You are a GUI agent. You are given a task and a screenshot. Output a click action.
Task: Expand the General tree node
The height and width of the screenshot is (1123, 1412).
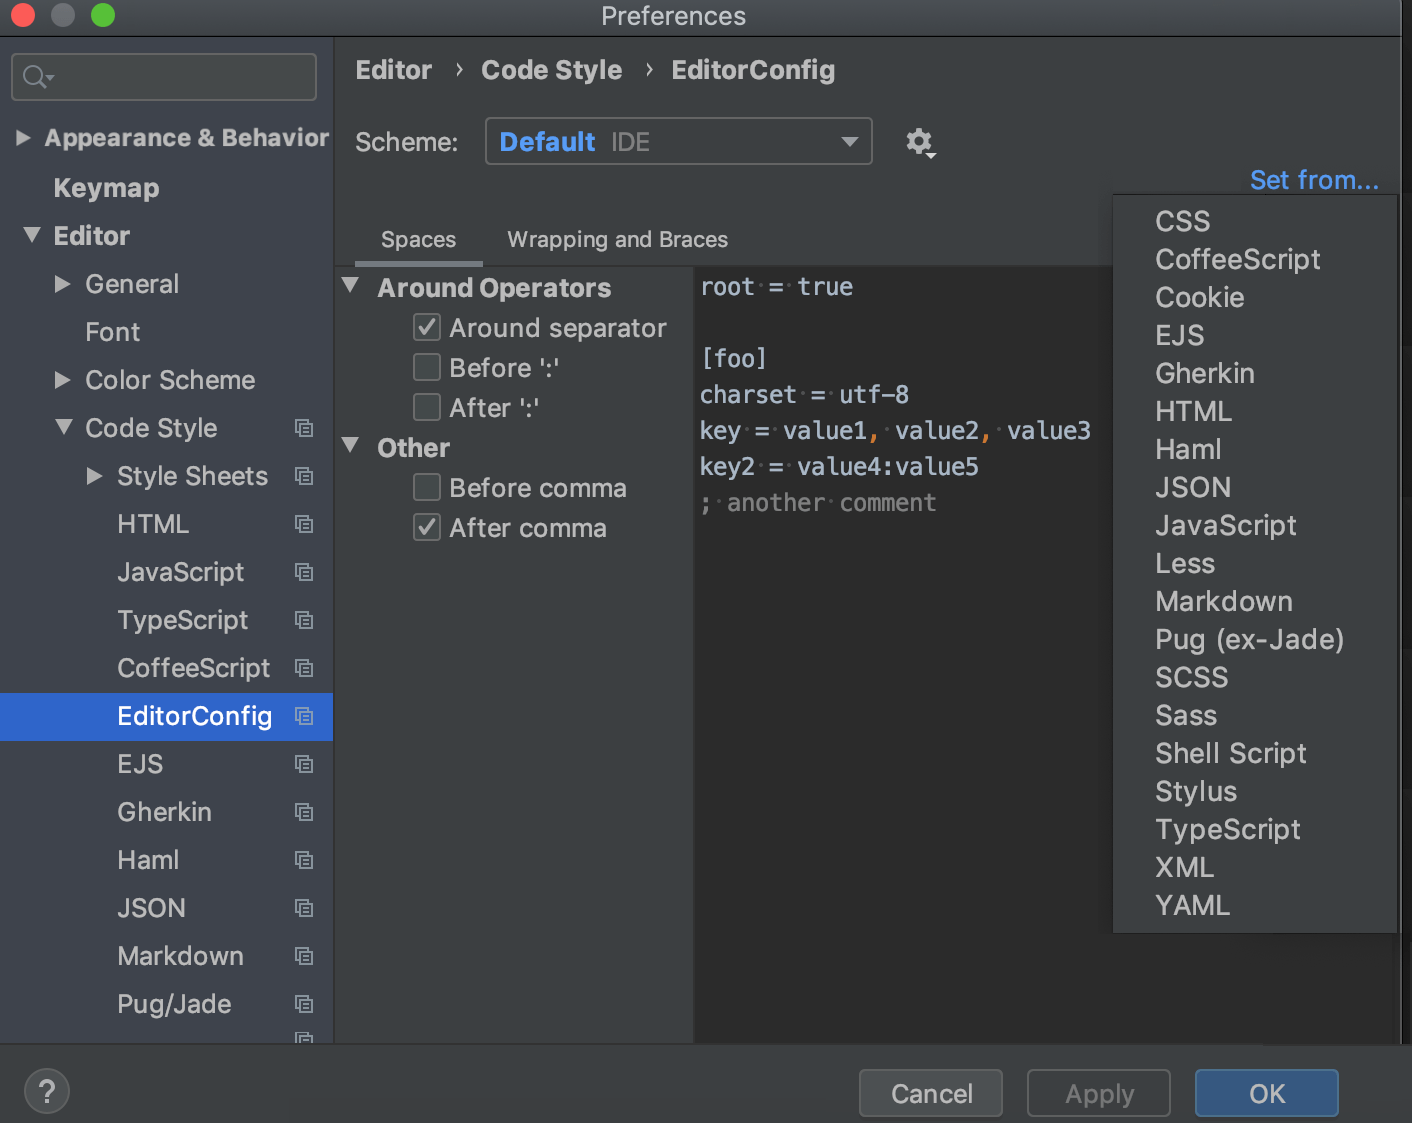(63, 284)
